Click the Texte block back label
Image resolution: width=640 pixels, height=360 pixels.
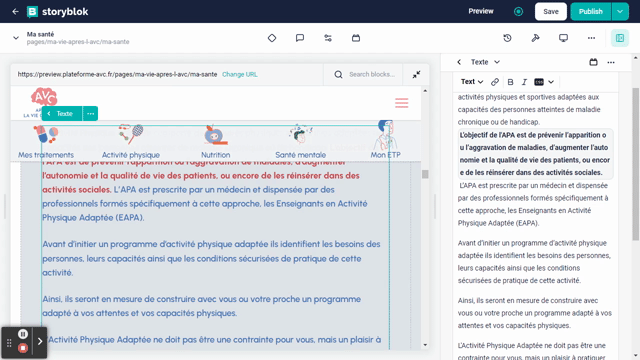pyautogui.click(x=62, y=113)
